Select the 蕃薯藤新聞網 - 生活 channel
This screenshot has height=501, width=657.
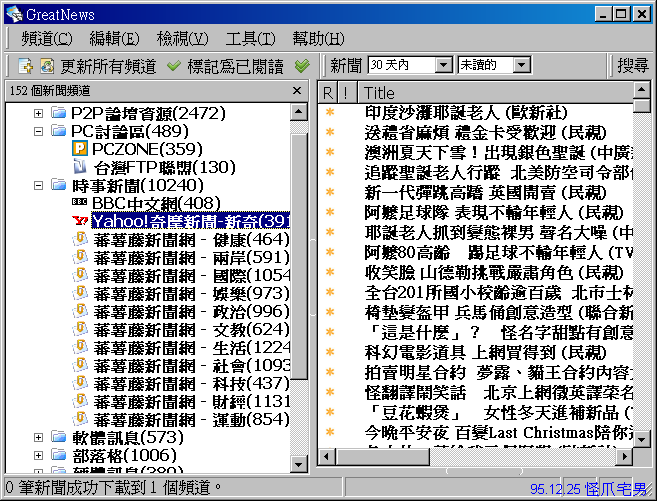click(191, 347)
